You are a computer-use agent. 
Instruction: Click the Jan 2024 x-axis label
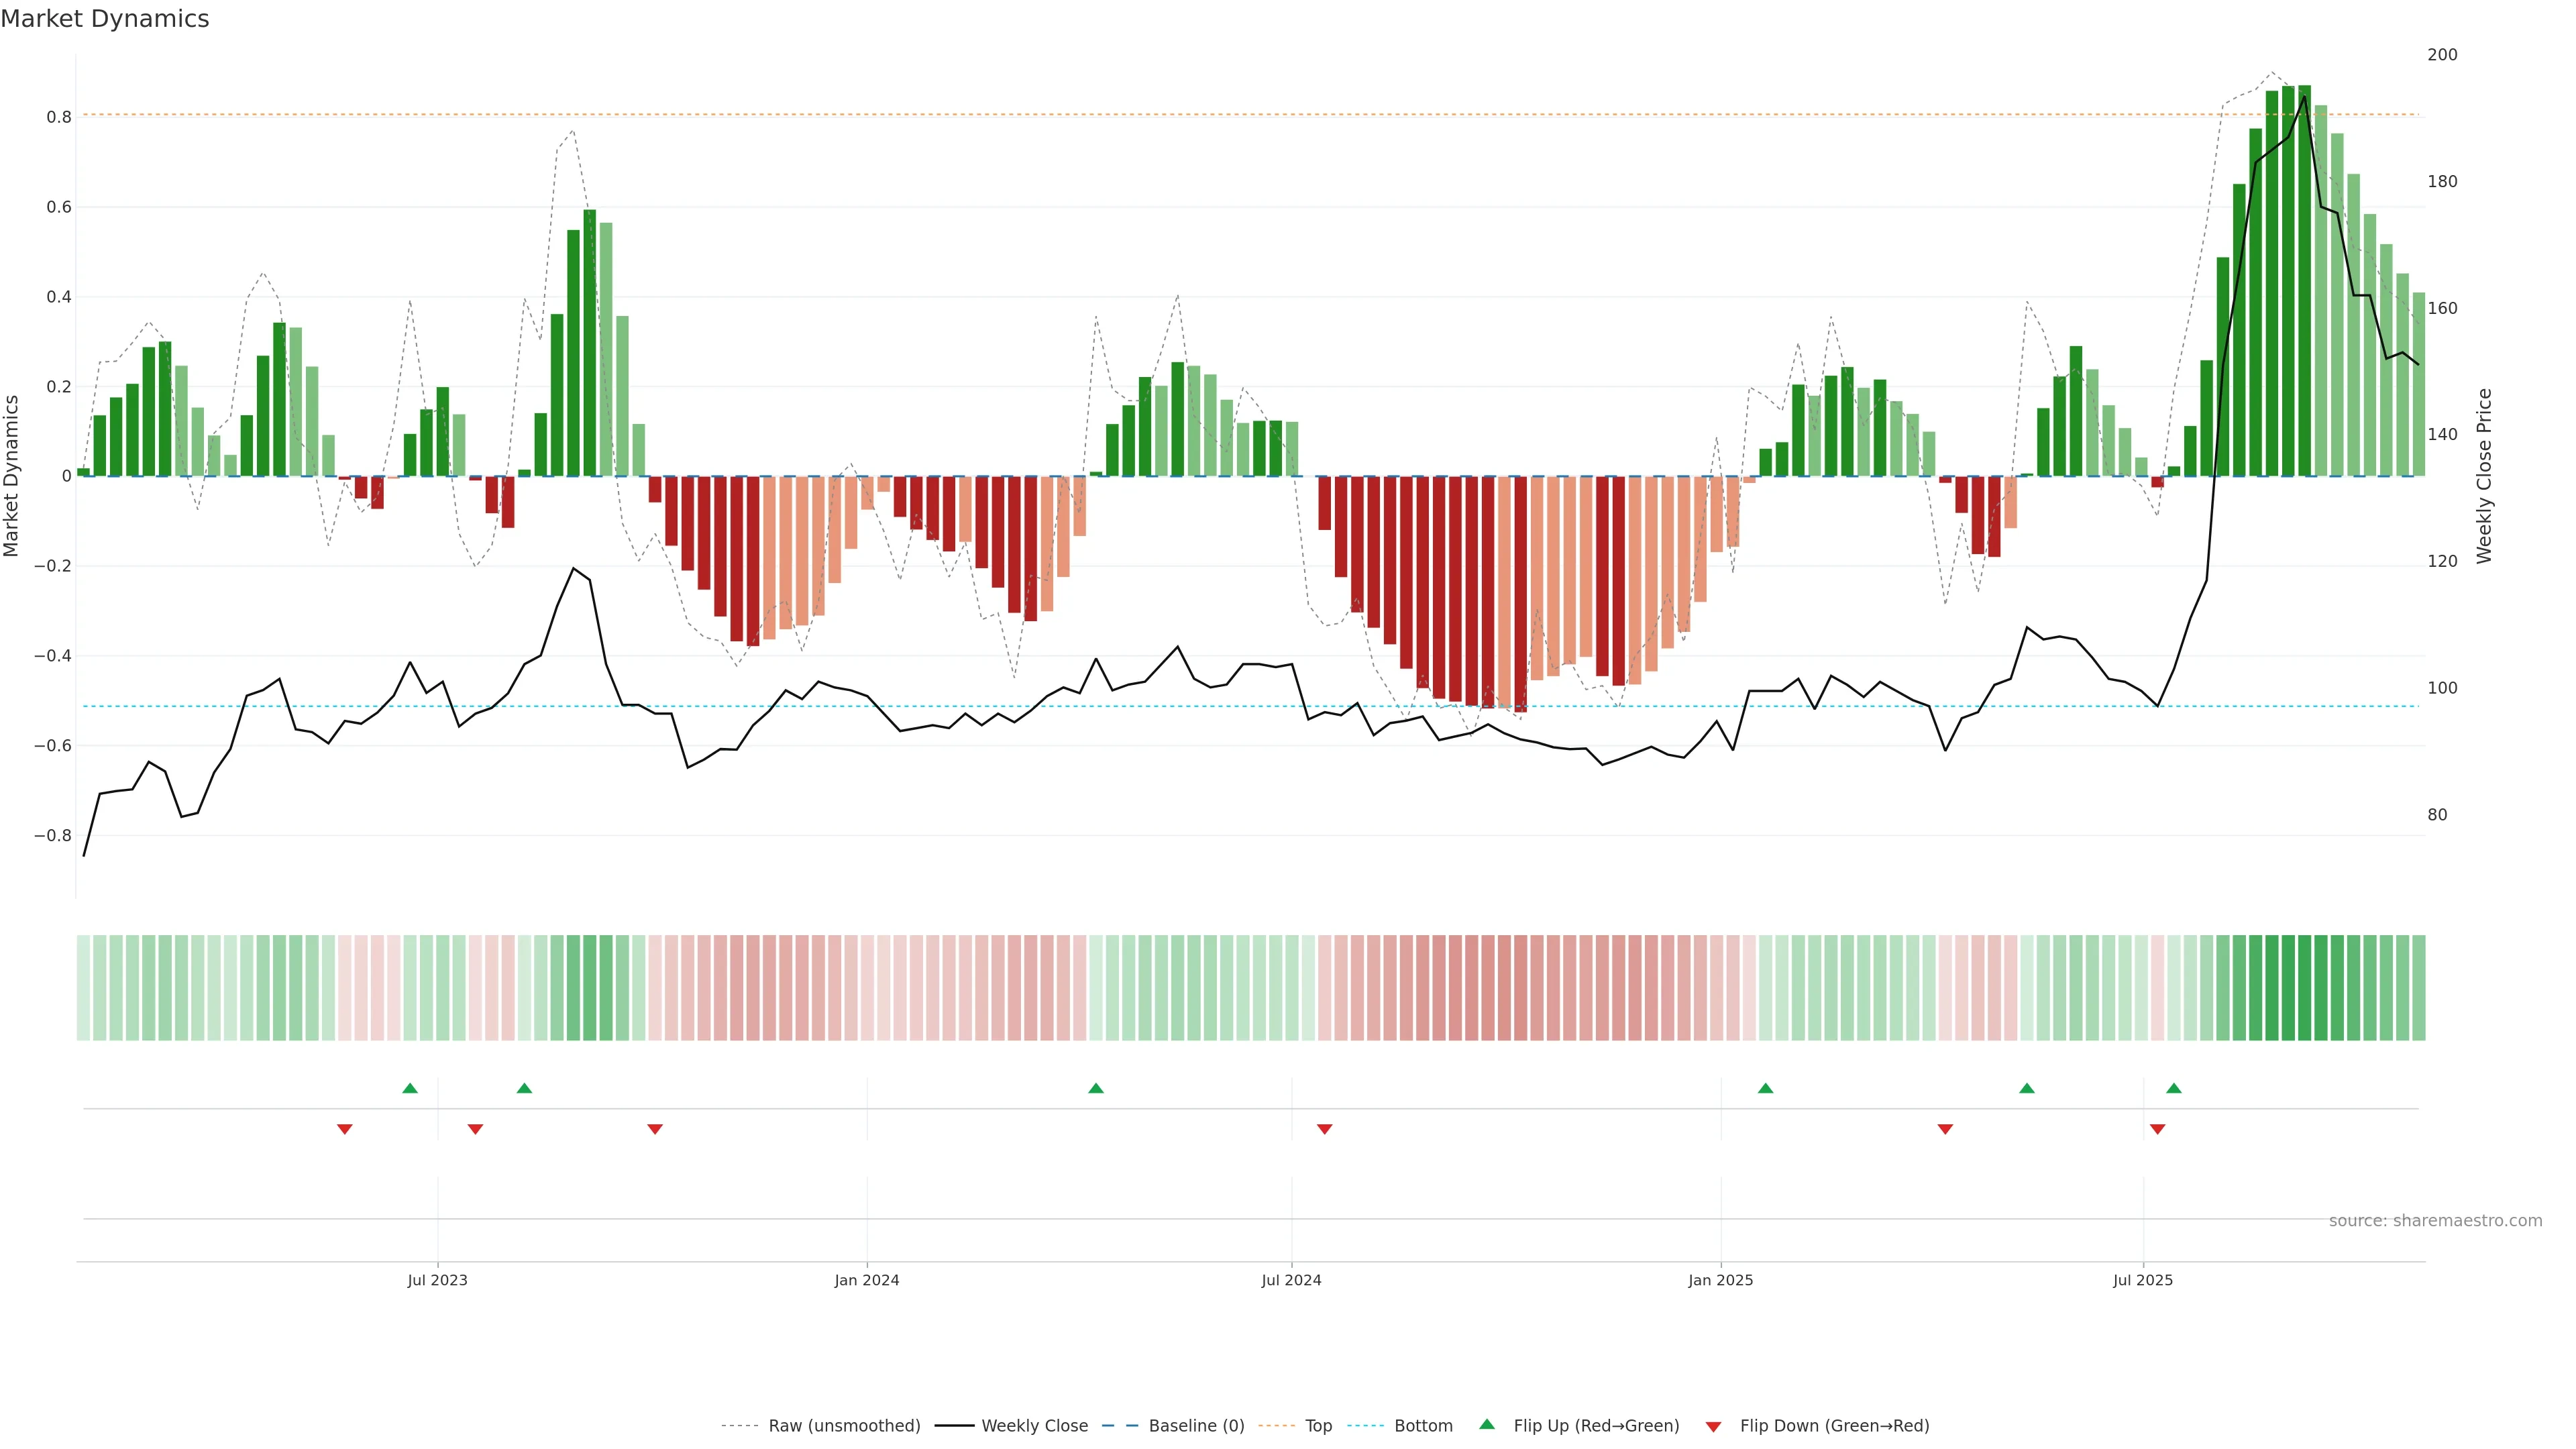pyautogui.click(x=867, y=1280)
